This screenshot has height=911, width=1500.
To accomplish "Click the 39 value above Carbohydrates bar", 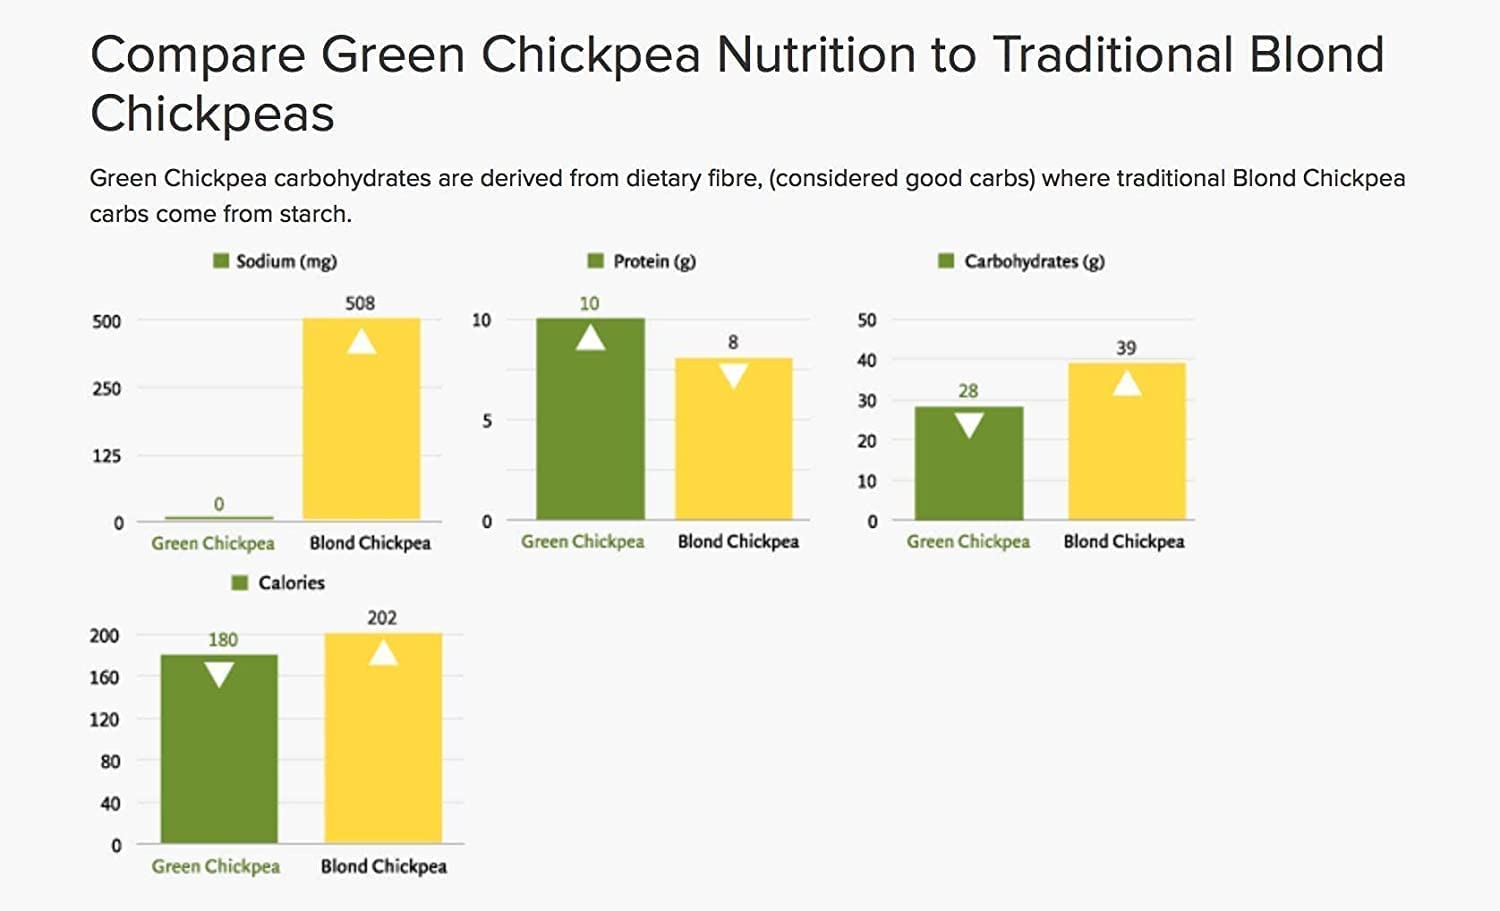I will click(x=1126, y=348).
